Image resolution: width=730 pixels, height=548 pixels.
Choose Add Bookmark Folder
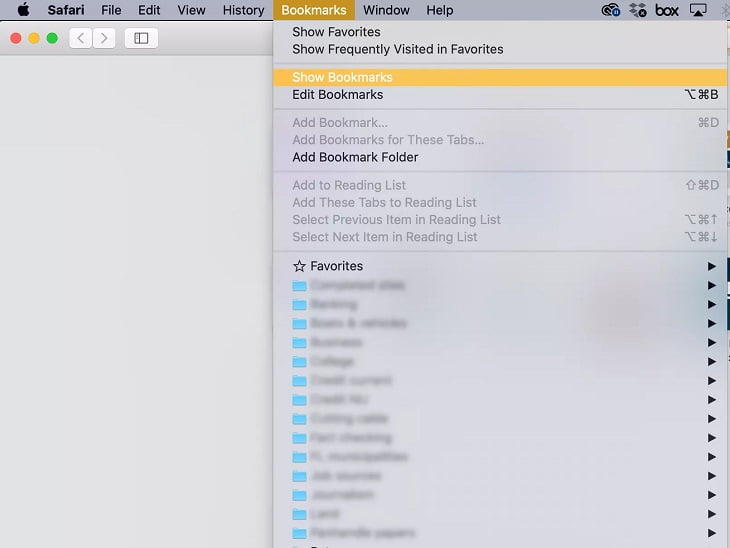click(x=500, y=157)
